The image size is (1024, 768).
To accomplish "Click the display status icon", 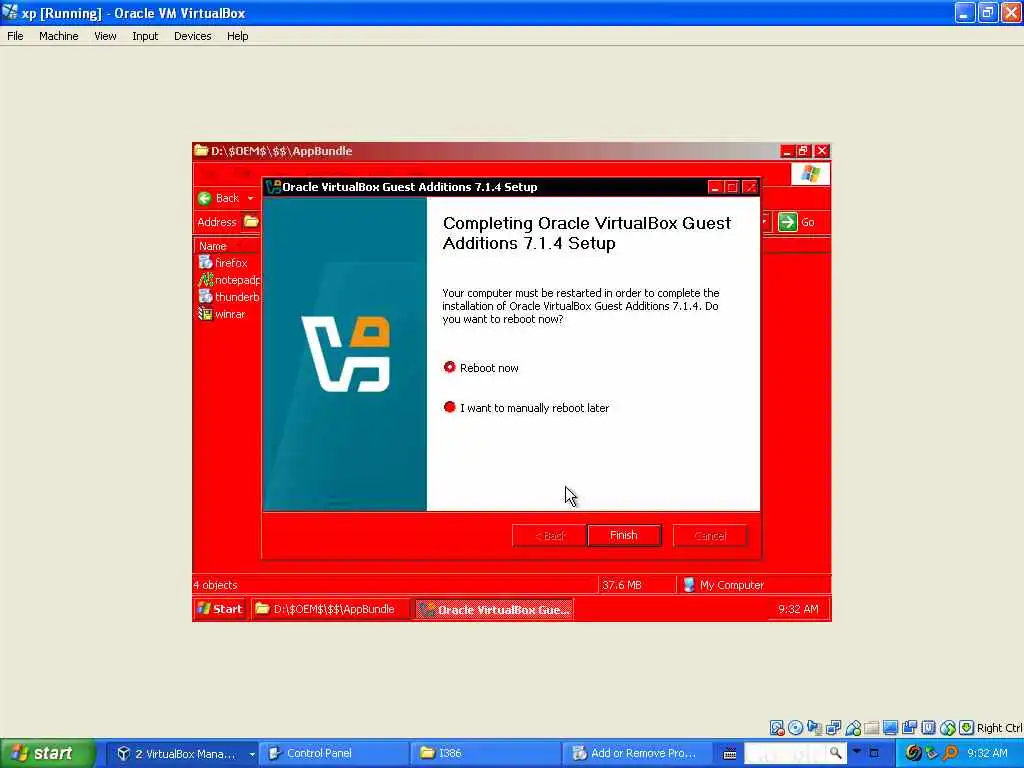I will pyautogui.click(x=891, y=728).
